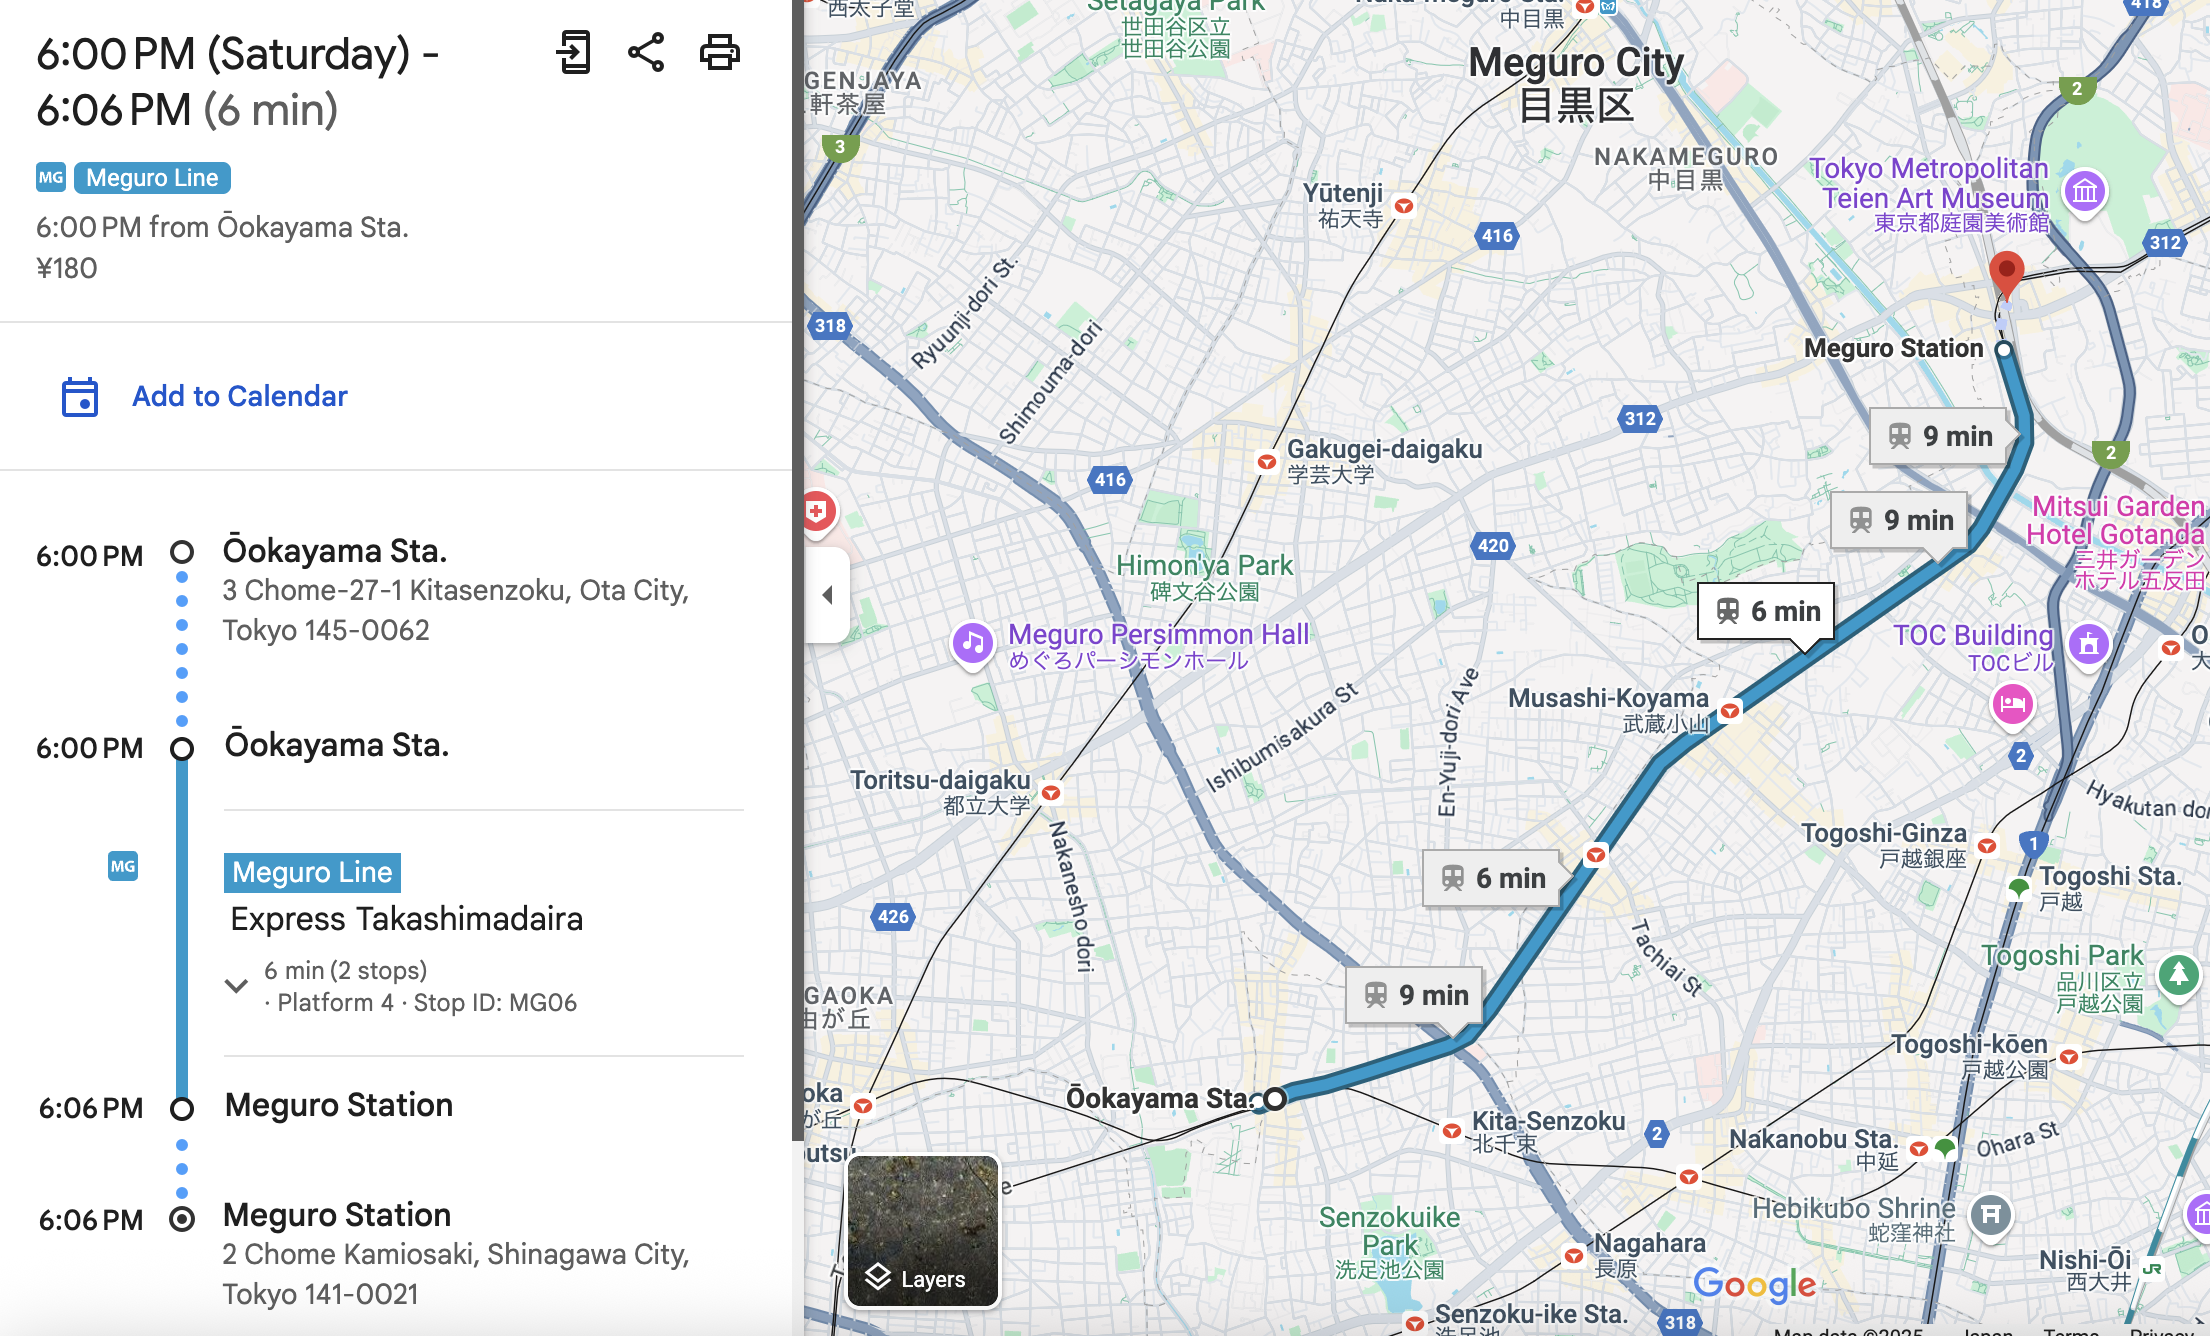Click the red medical cross icon at map edge
2210x1336 pixels.
(817, 512)
